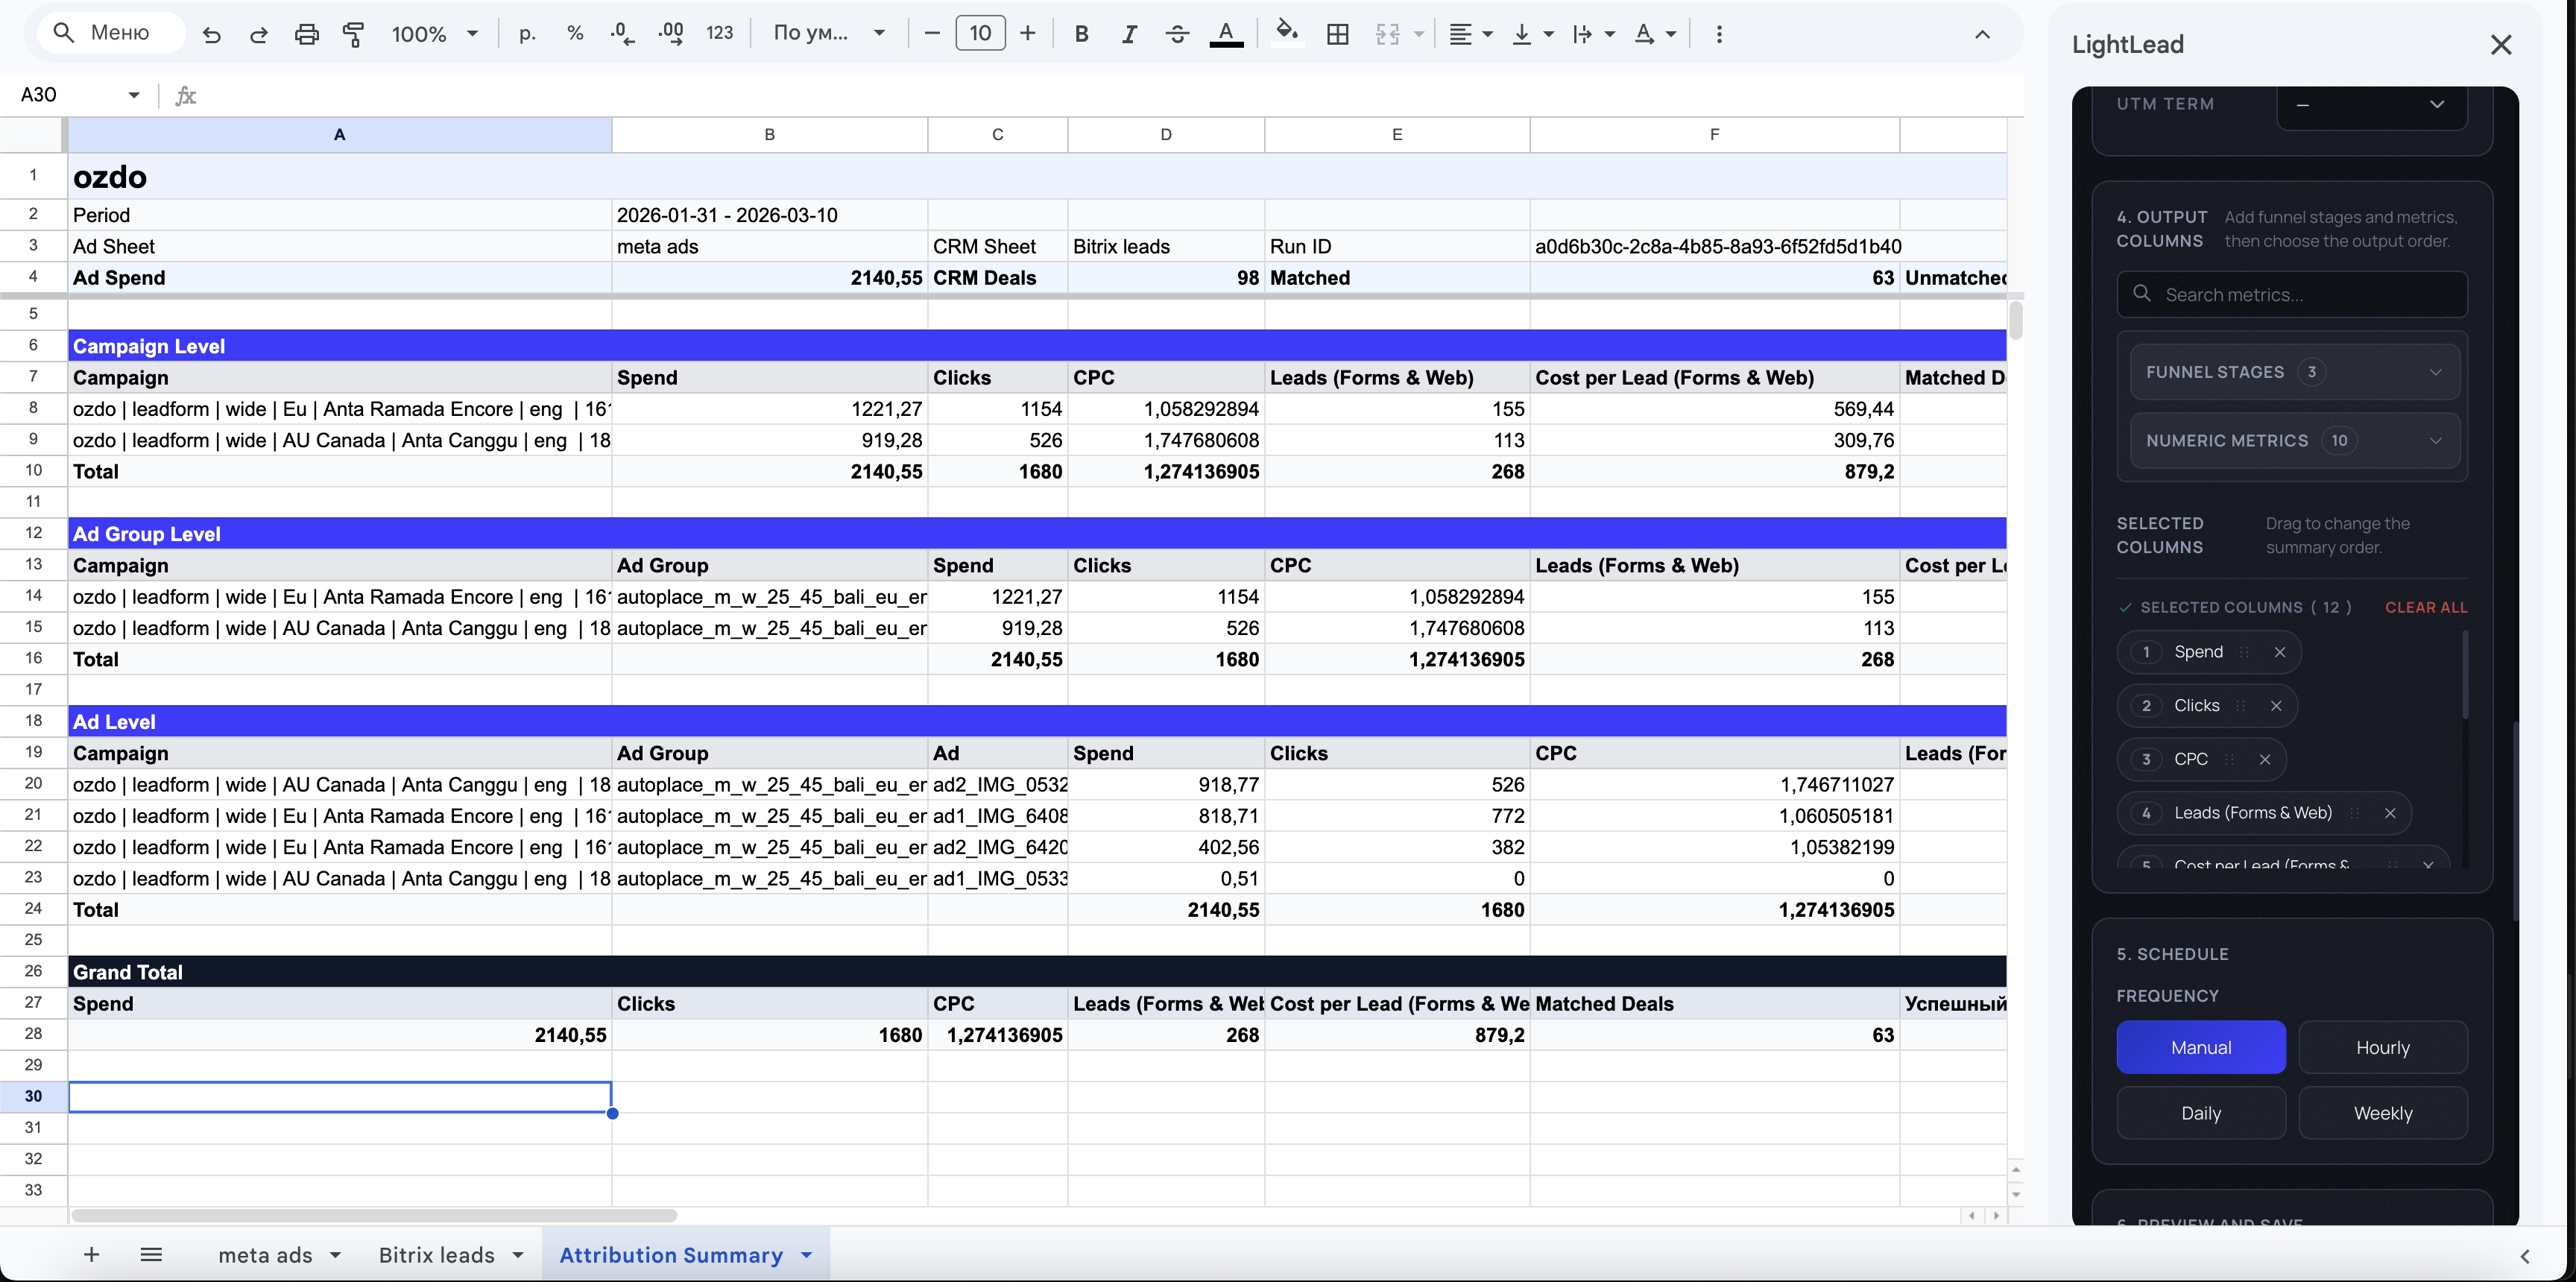
Task: Click the Clear All link
Action: tap(2425, 608)
